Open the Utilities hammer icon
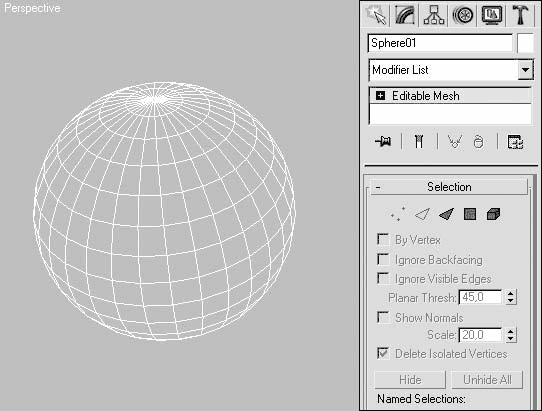The width and height of the screenshot is (542, 411). 521,15
